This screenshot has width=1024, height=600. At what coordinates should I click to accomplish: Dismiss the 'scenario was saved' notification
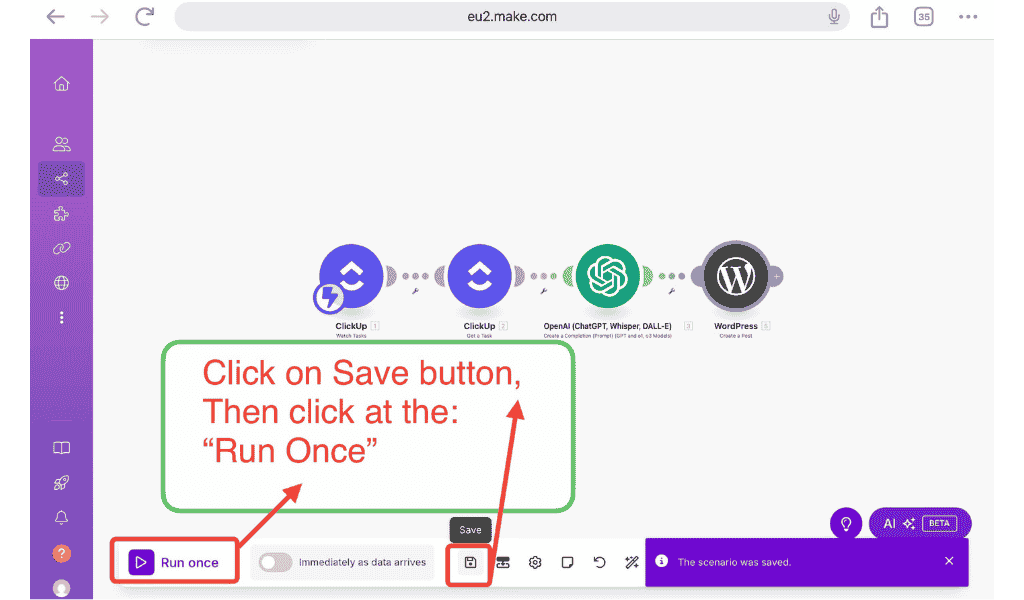tap(949, 561)
